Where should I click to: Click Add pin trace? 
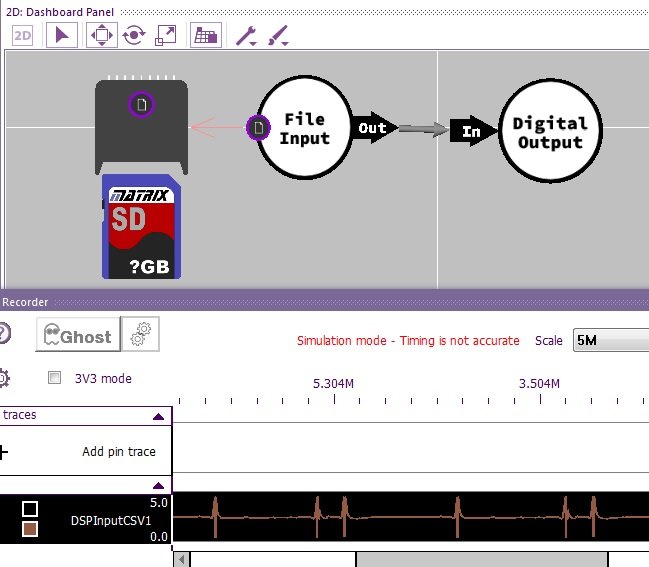(x=118, y=452)
